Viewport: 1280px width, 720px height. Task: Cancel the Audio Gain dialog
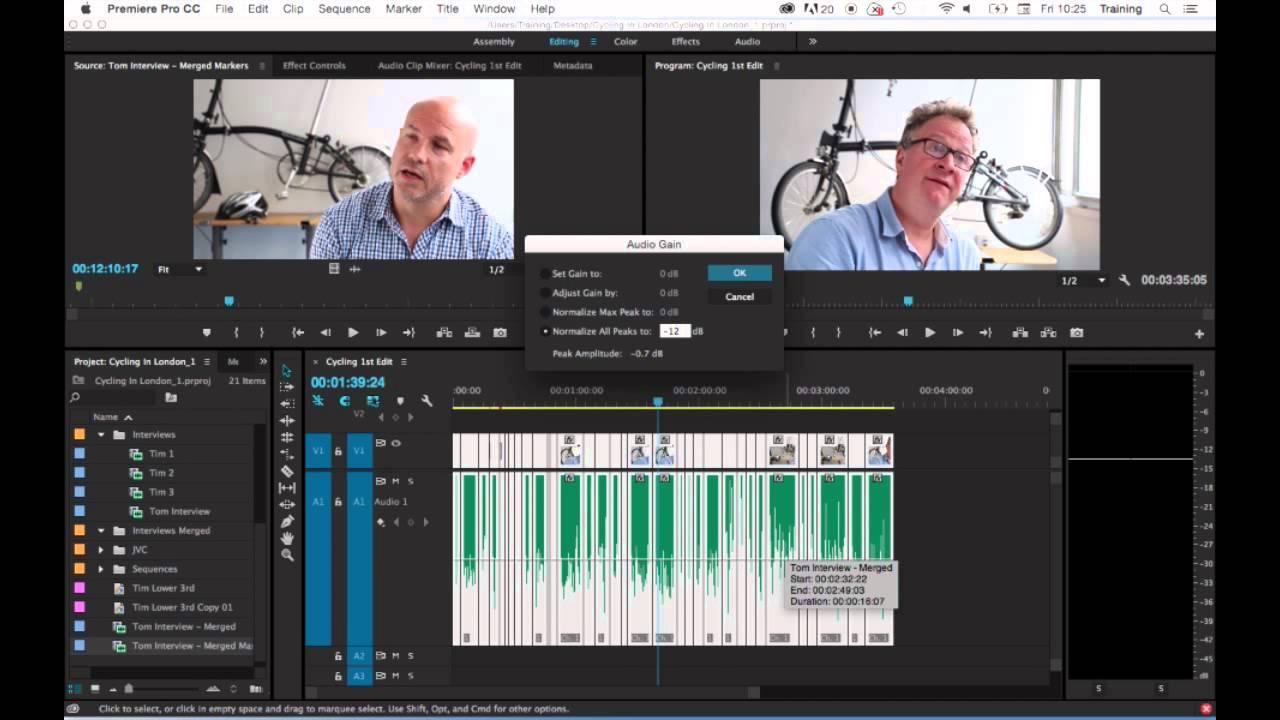tap(739, 297)
